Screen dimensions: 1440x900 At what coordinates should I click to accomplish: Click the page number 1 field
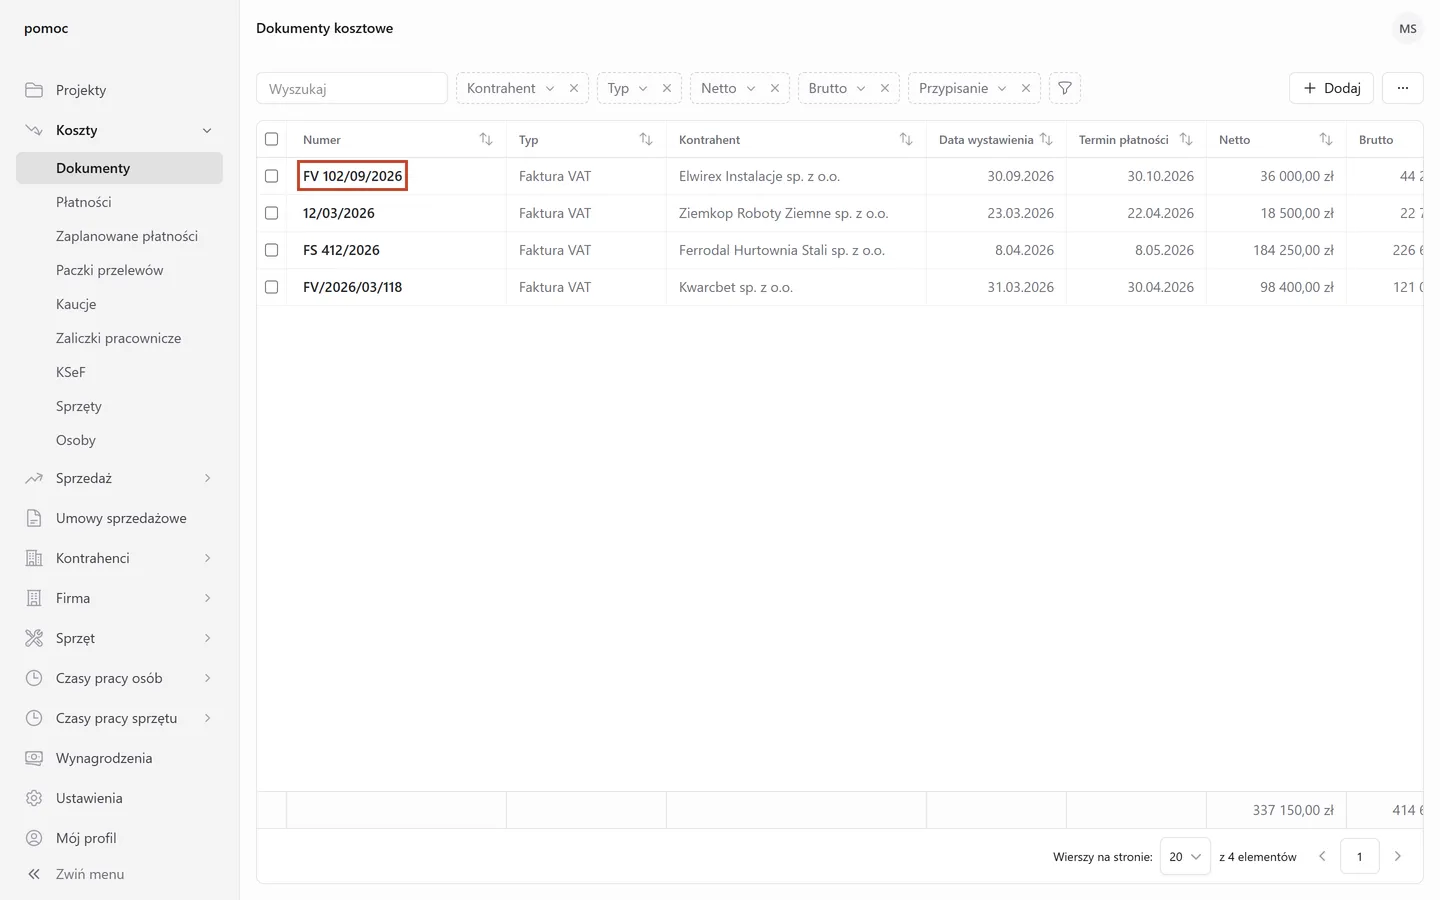click(1360, 856)
